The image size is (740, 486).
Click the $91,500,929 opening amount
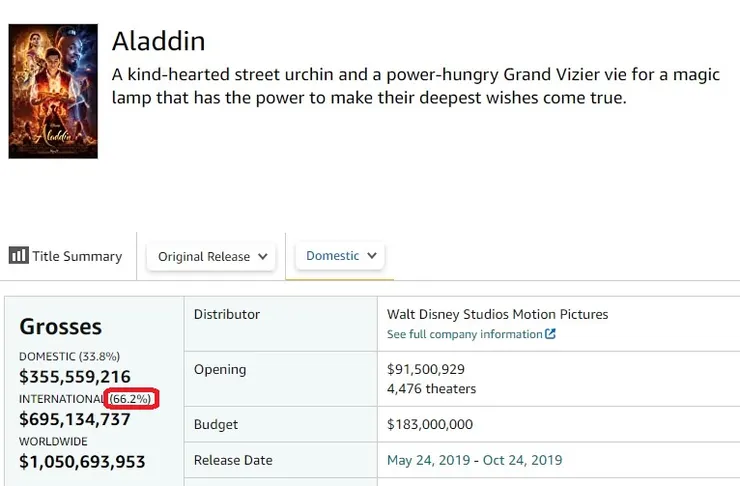click(x=425, y=369)
